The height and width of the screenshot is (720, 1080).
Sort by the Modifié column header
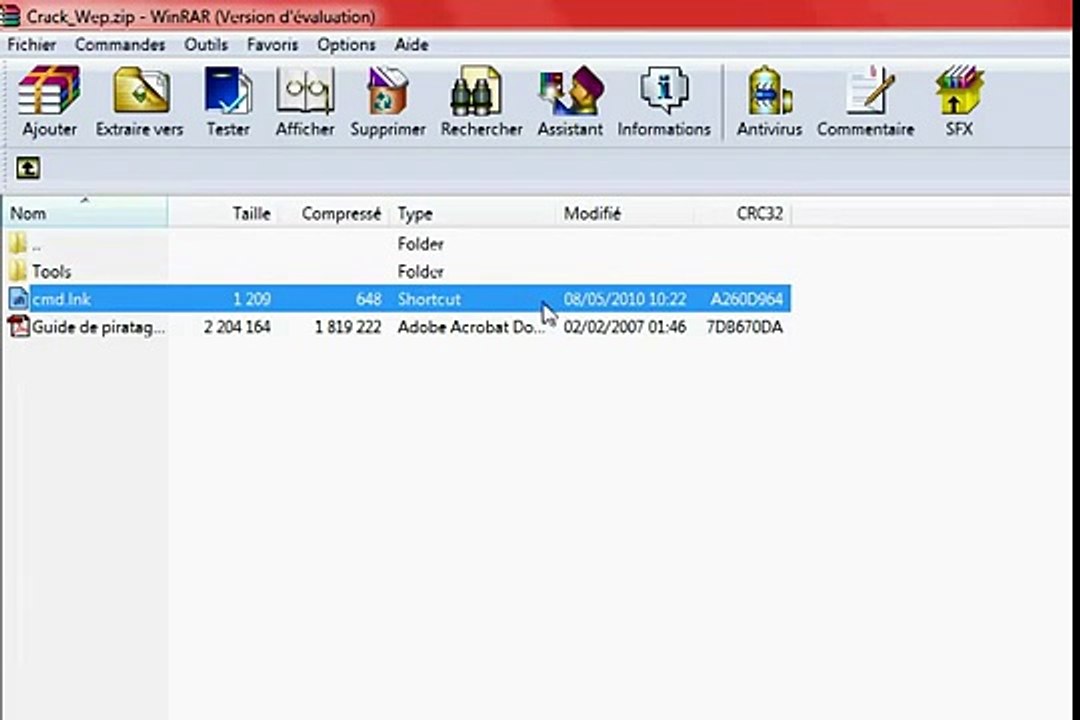point(625,214)
